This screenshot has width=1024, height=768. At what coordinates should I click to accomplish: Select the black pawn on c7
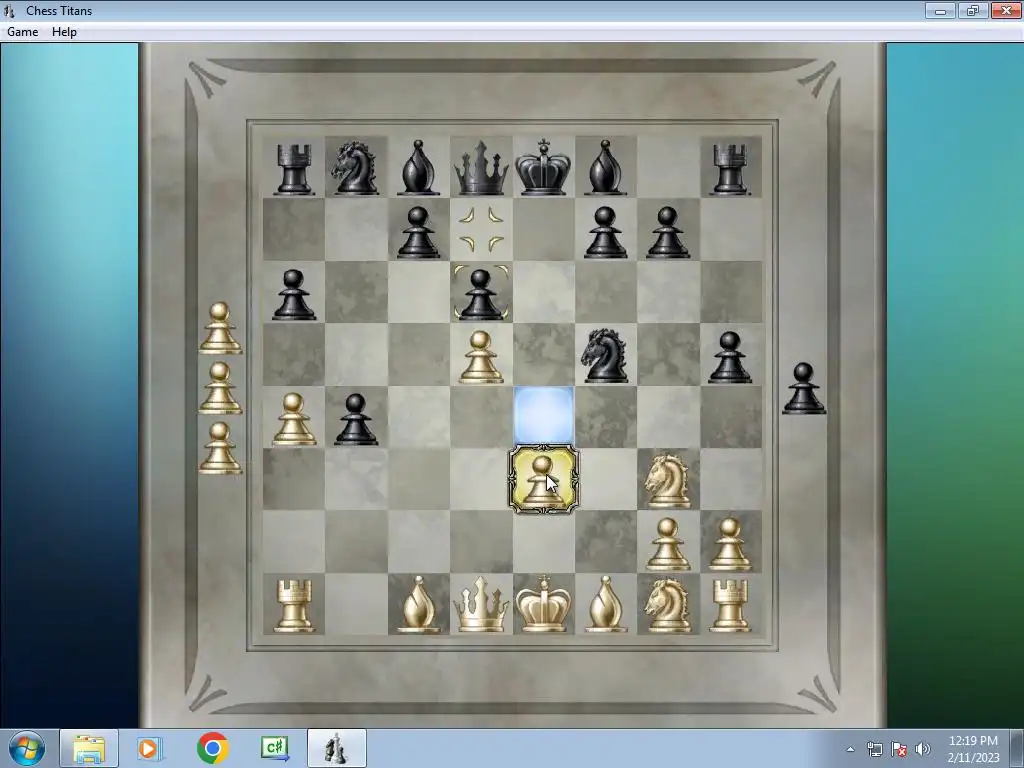(x=418, y=232)
